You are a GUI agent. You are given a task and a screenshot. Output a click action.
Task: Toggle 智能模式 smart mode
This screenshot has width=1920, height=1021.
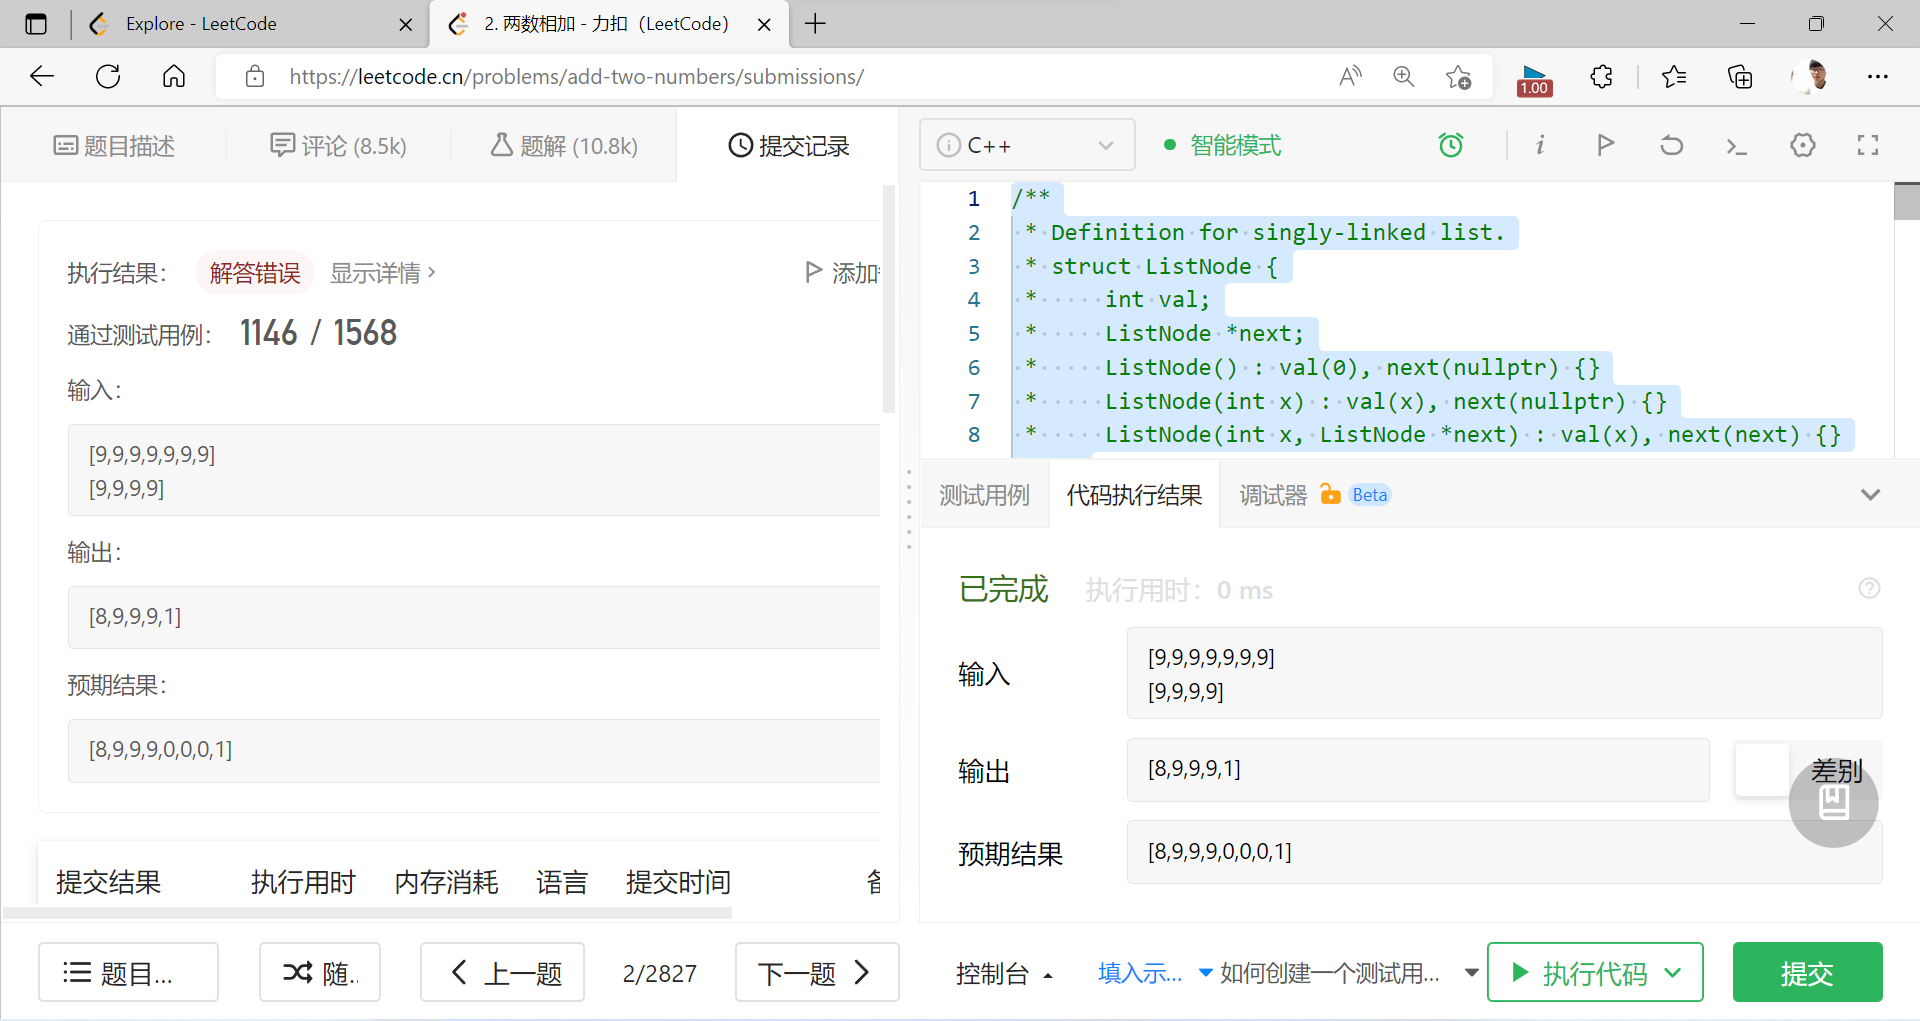coord(1223,146)
